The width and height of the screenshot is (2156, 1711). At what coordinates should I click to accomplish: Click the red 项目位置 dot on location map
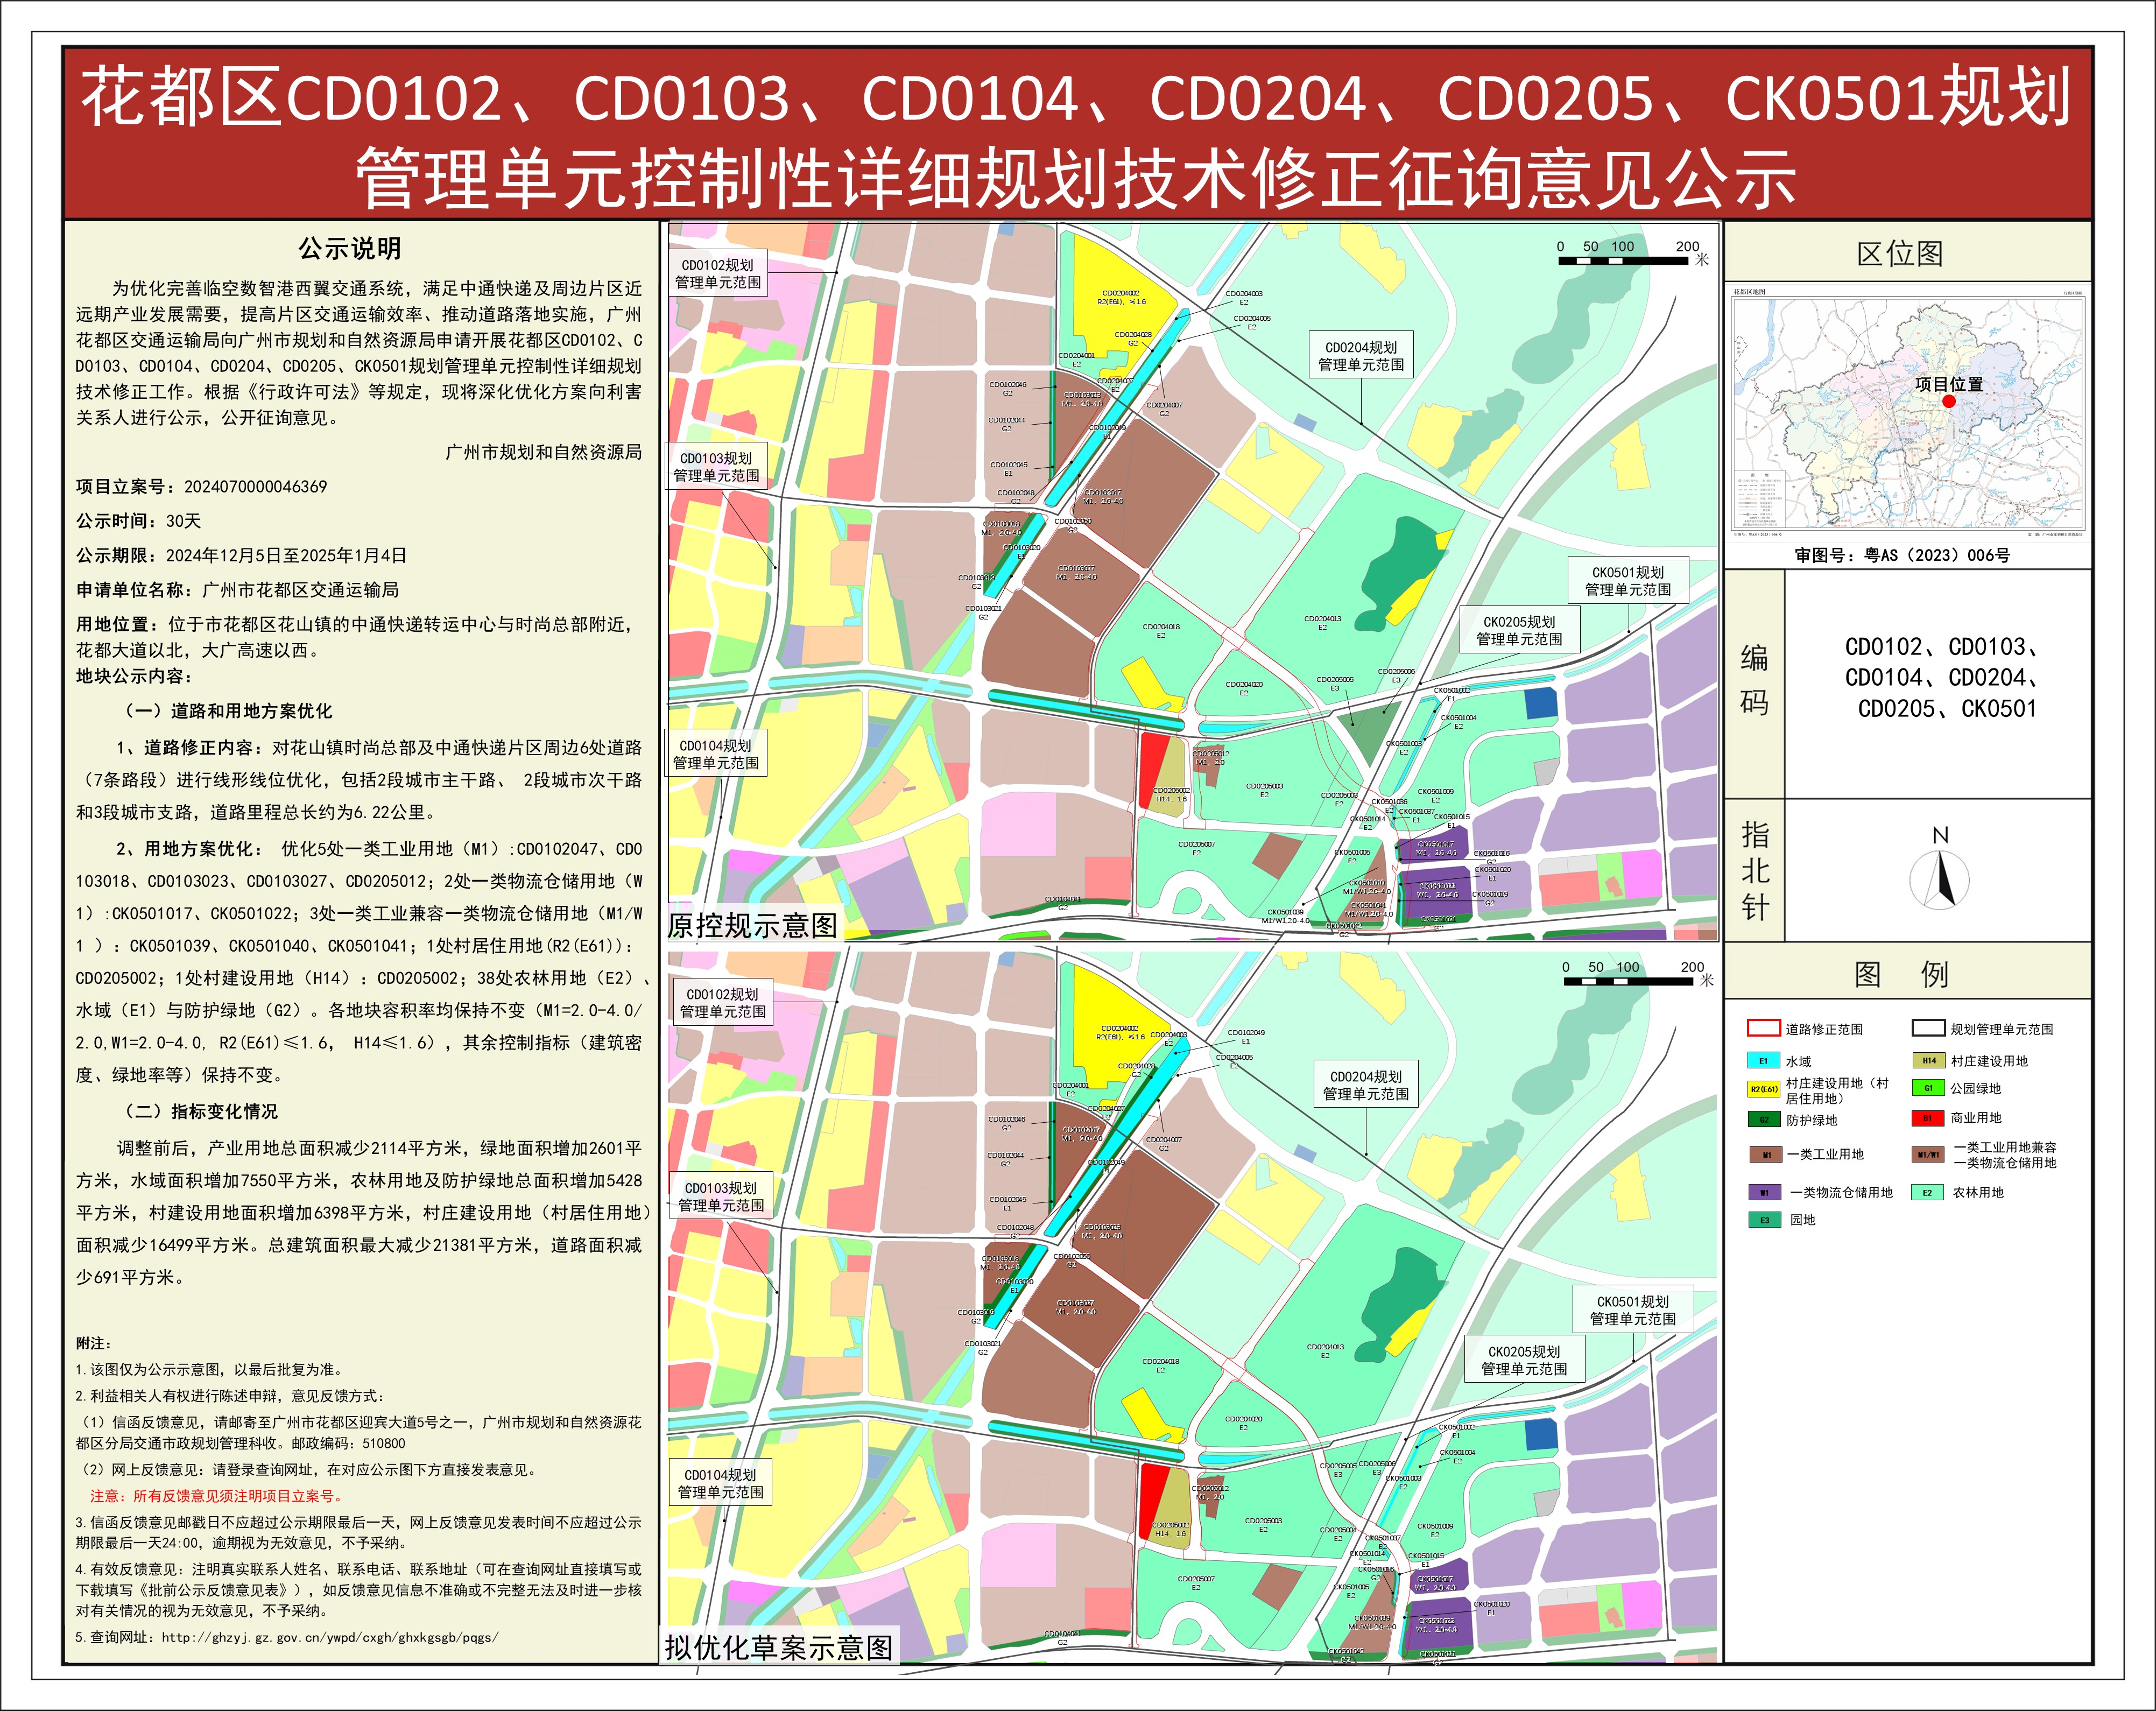1948,402
